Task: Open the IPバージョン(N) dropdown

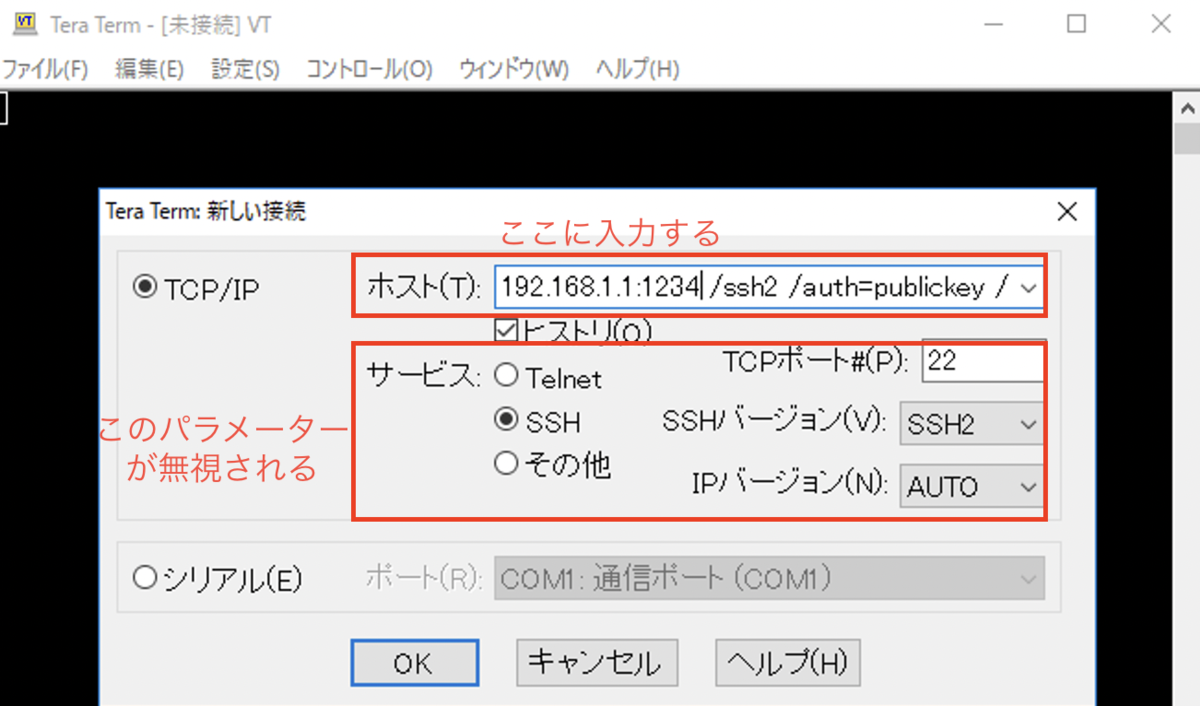Action: tap(972, 487)
